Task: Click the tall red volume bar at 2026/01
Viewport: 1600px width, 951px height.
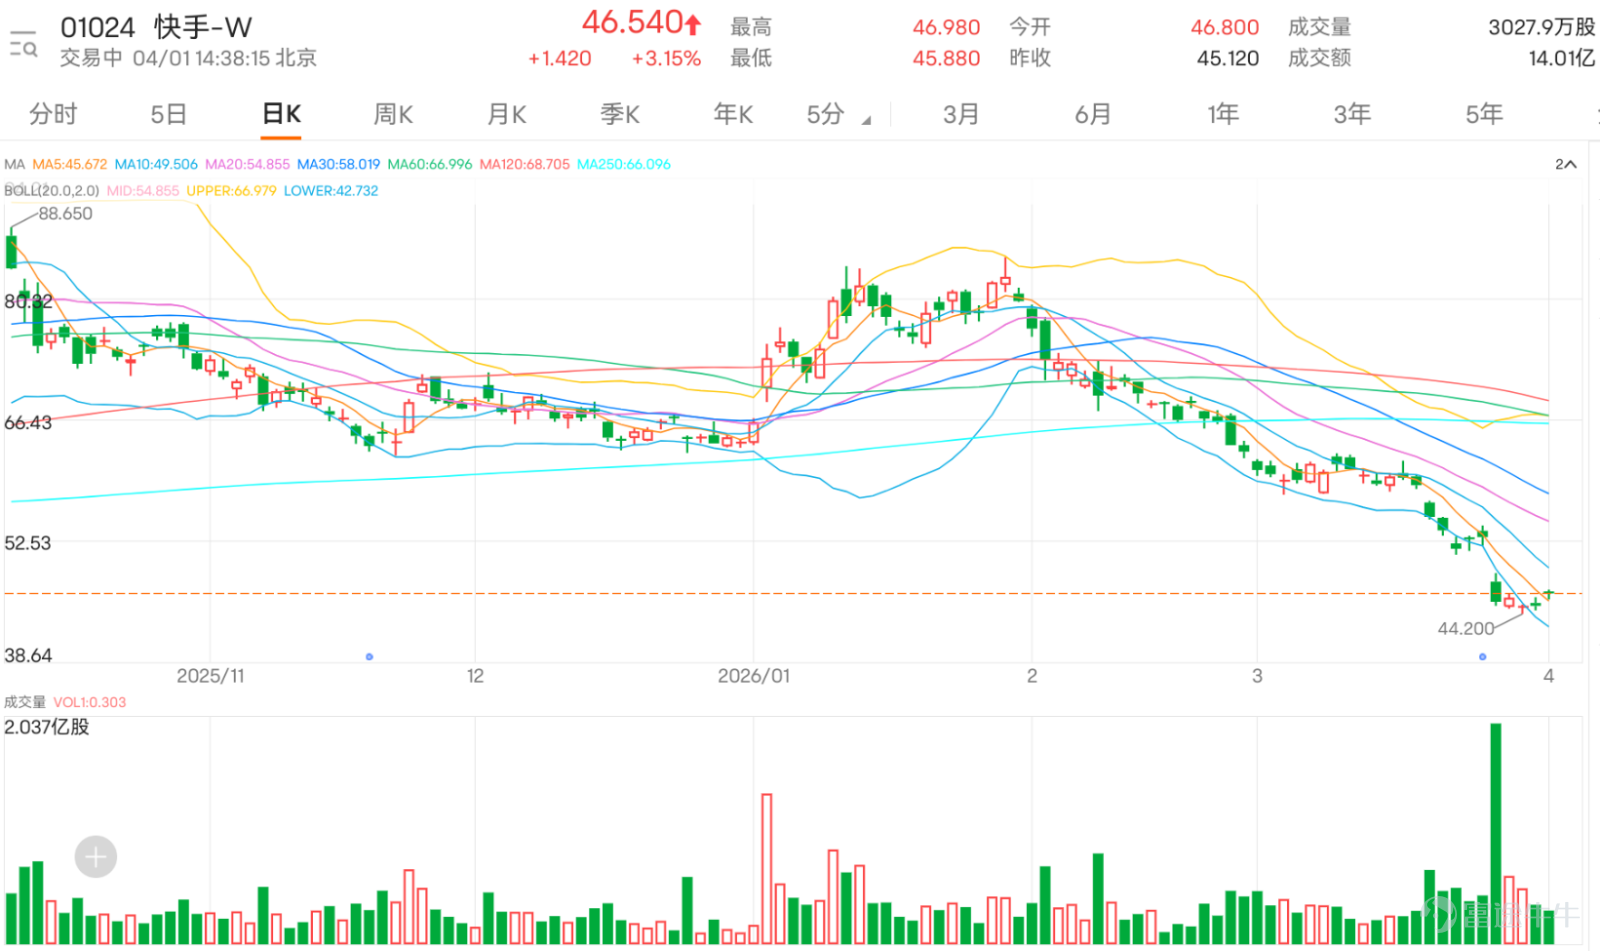Action: (x=767, y=869)
